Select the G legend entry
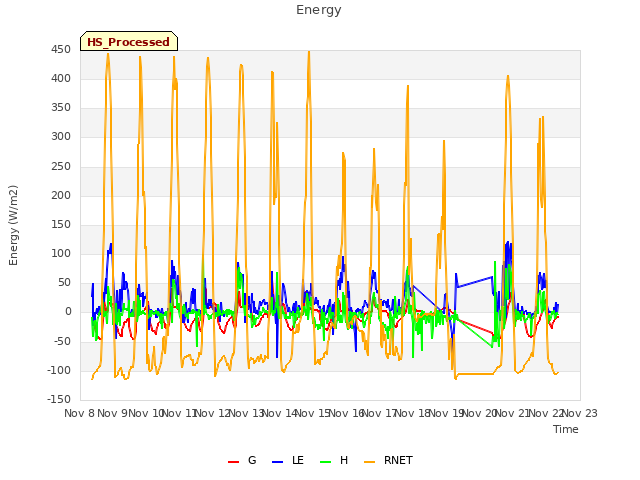This screenshot has height=480, width=640. click(x=242, y=460)
